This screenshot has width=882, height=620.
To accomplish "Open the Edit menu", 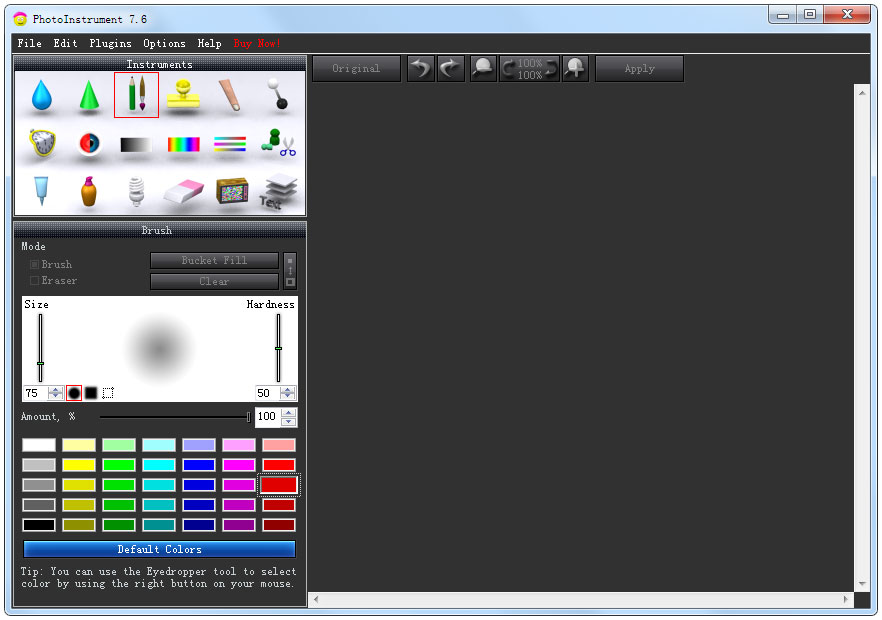I will coord(65,43).
